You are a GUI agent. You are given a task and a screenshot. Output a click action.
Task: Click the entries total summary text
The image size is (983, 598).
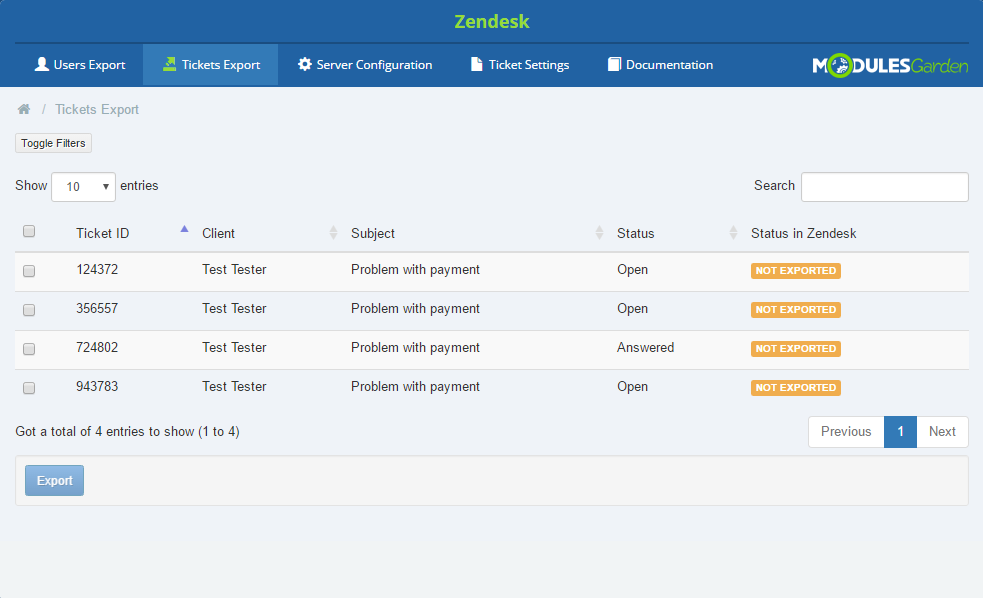pos(127,431)
